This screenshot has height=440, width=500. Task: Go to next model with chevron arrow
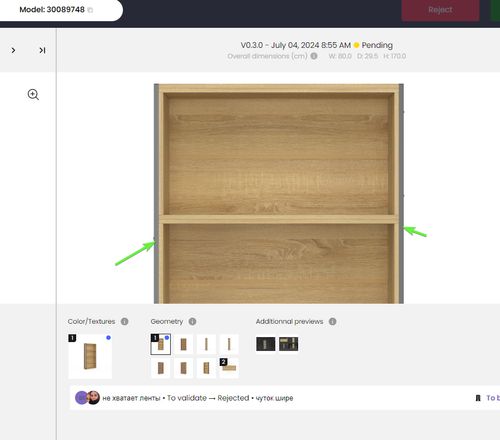pos(13,50)
